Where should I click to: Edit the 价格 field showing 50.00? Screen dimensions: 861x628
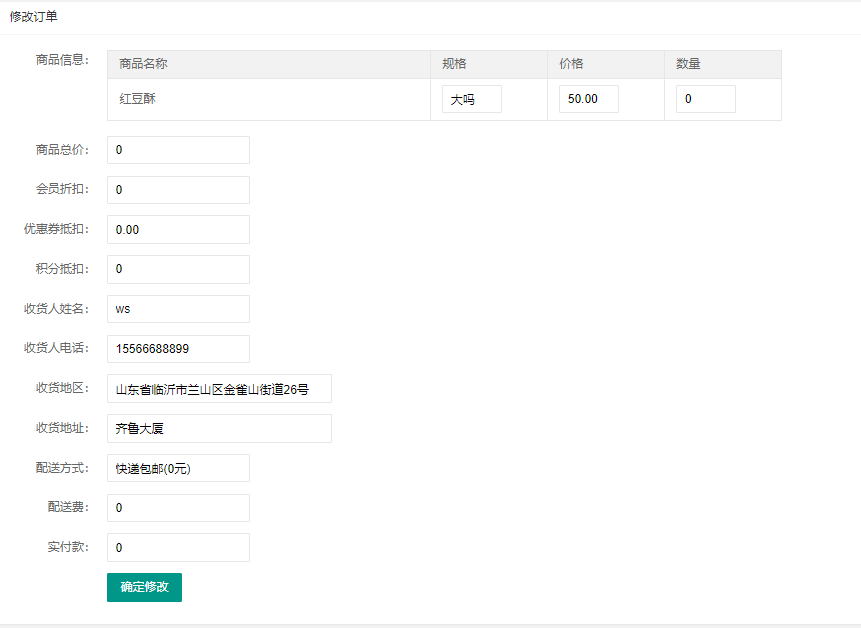[589, 99]
